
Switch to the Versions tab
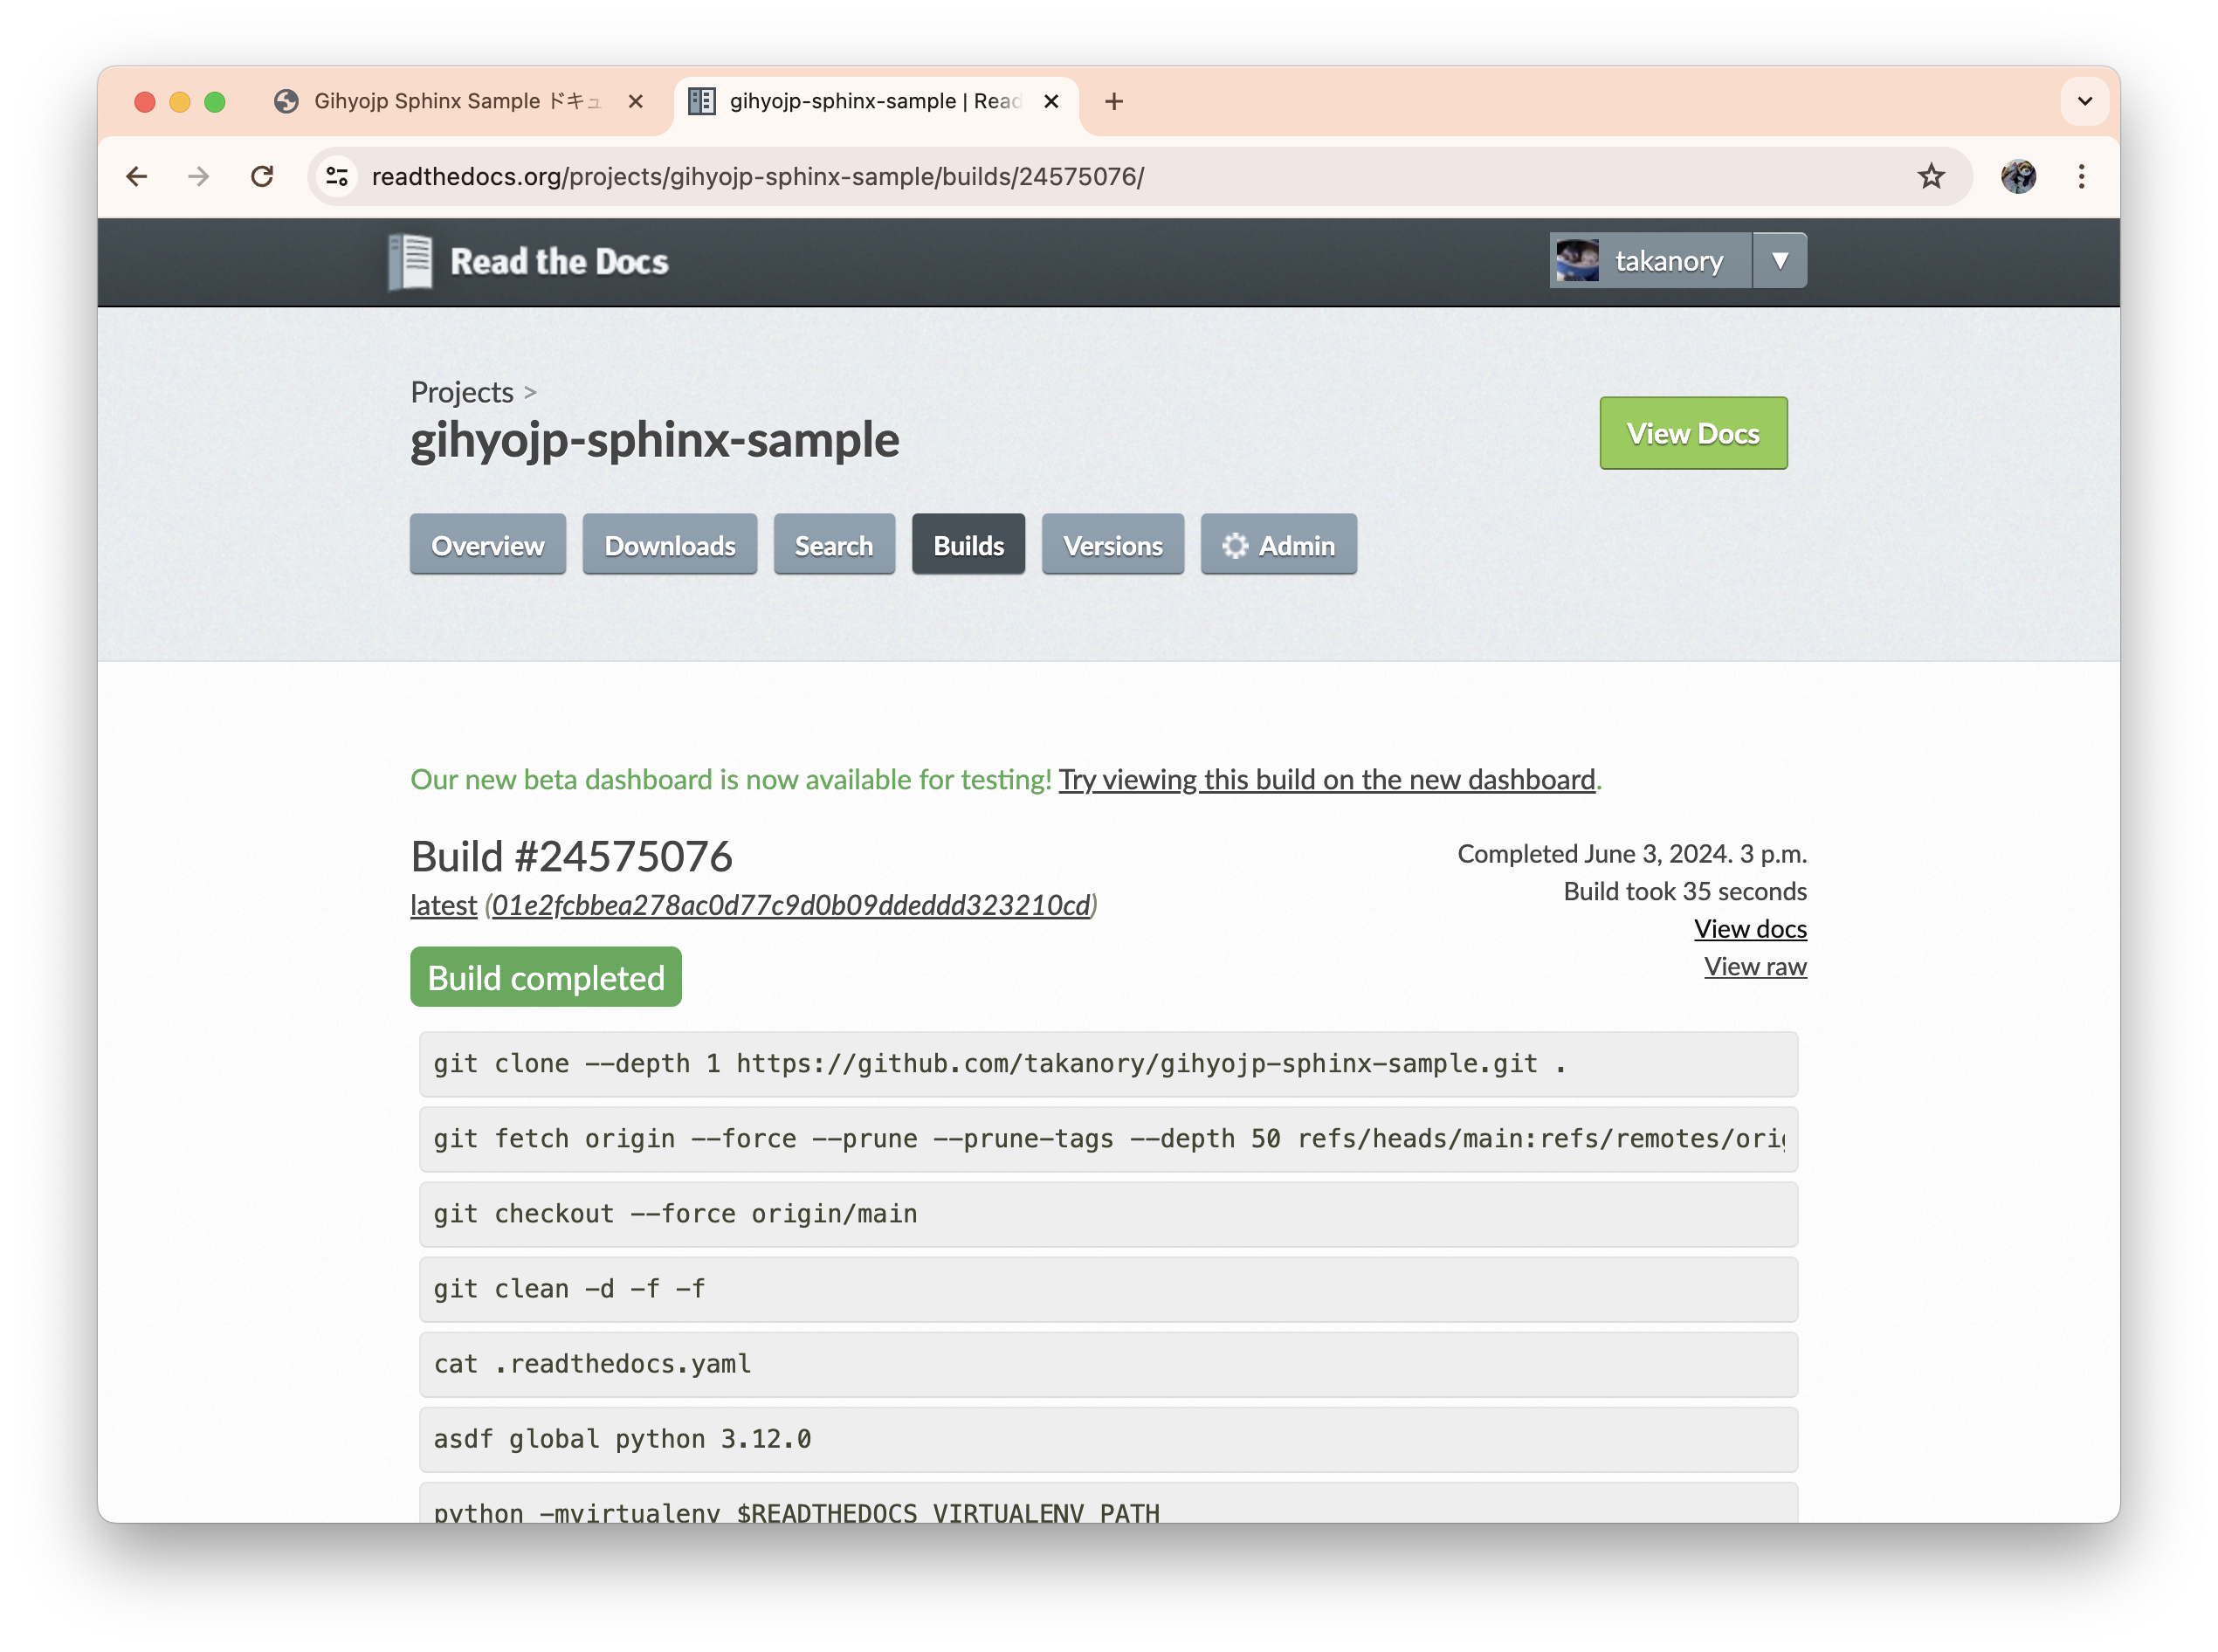click(1112, 545)
